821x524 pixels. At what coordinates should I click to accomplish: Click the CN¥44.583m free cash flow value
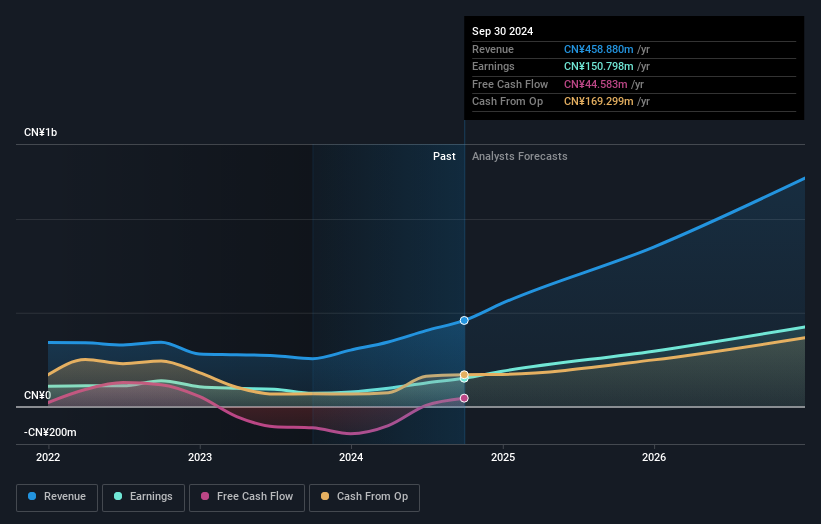595,84
